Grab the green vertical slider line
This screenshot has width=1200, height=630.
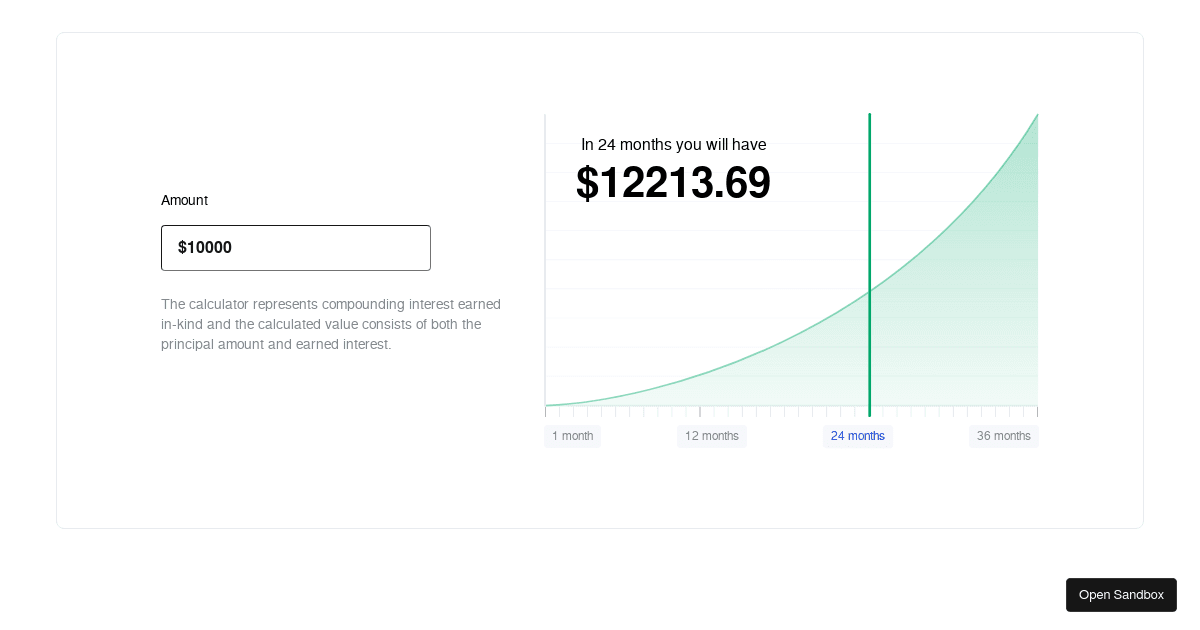[869, 265]
